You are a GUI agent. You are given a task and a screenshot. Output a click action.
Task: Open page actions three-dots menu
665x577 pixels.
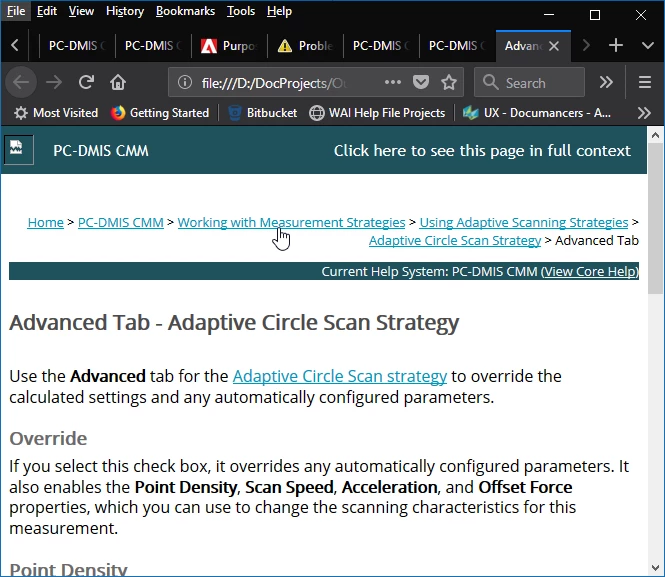click(393, 82)
